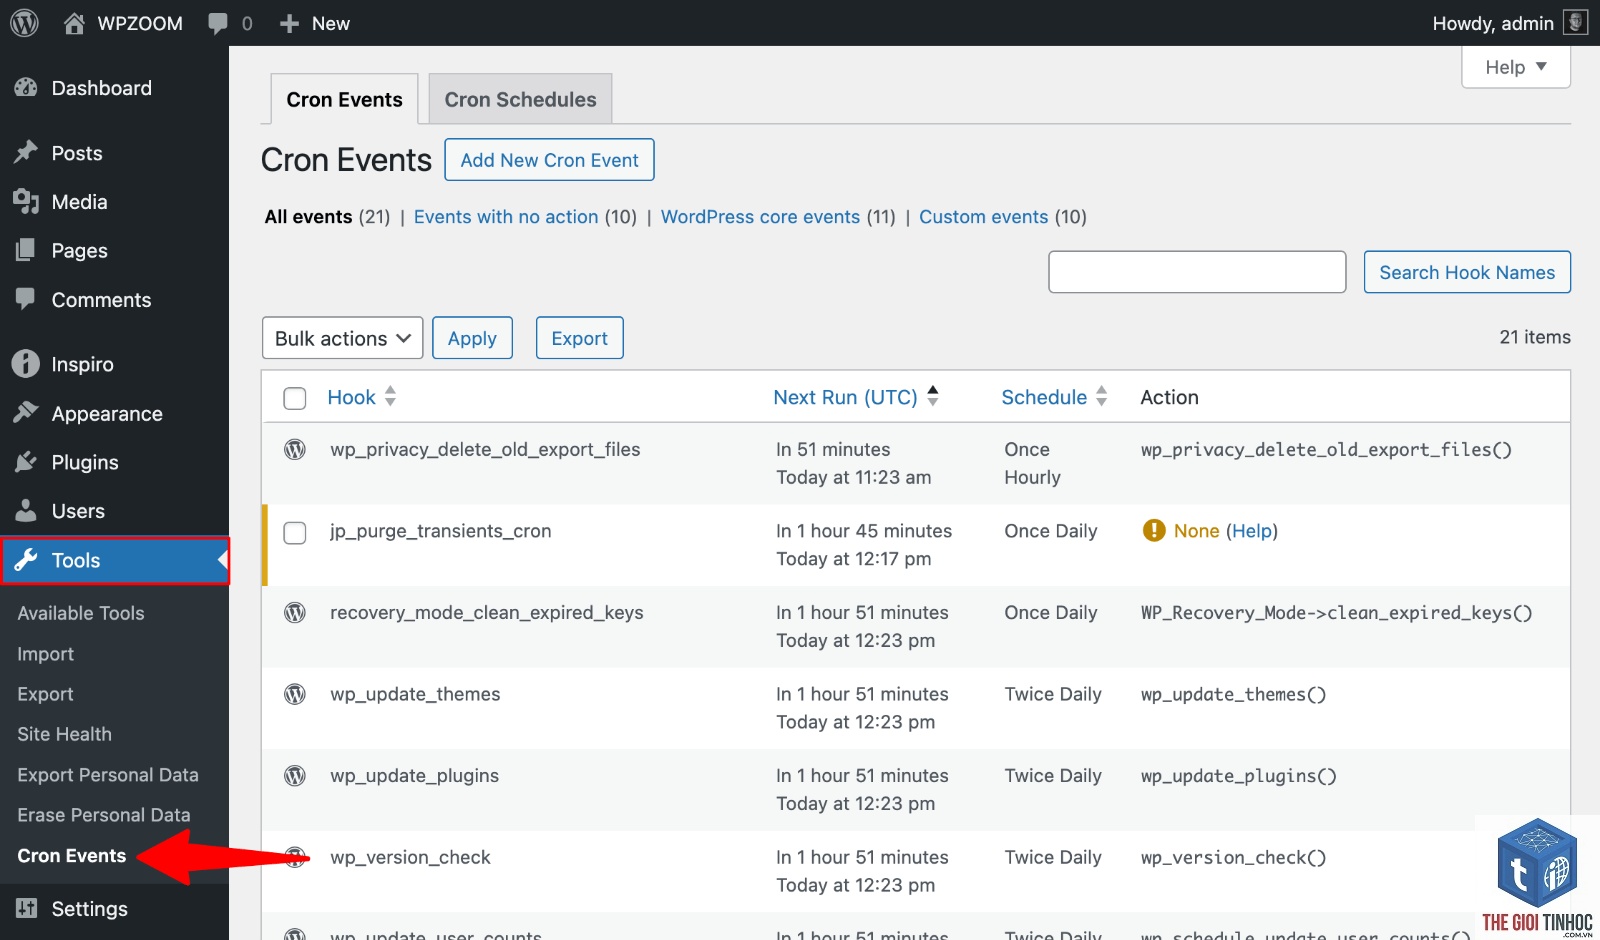Click WordPress icon beside wp_update_themes
Image resolution: width=1600 pixels, height=940 pixels.
point(295,694)
